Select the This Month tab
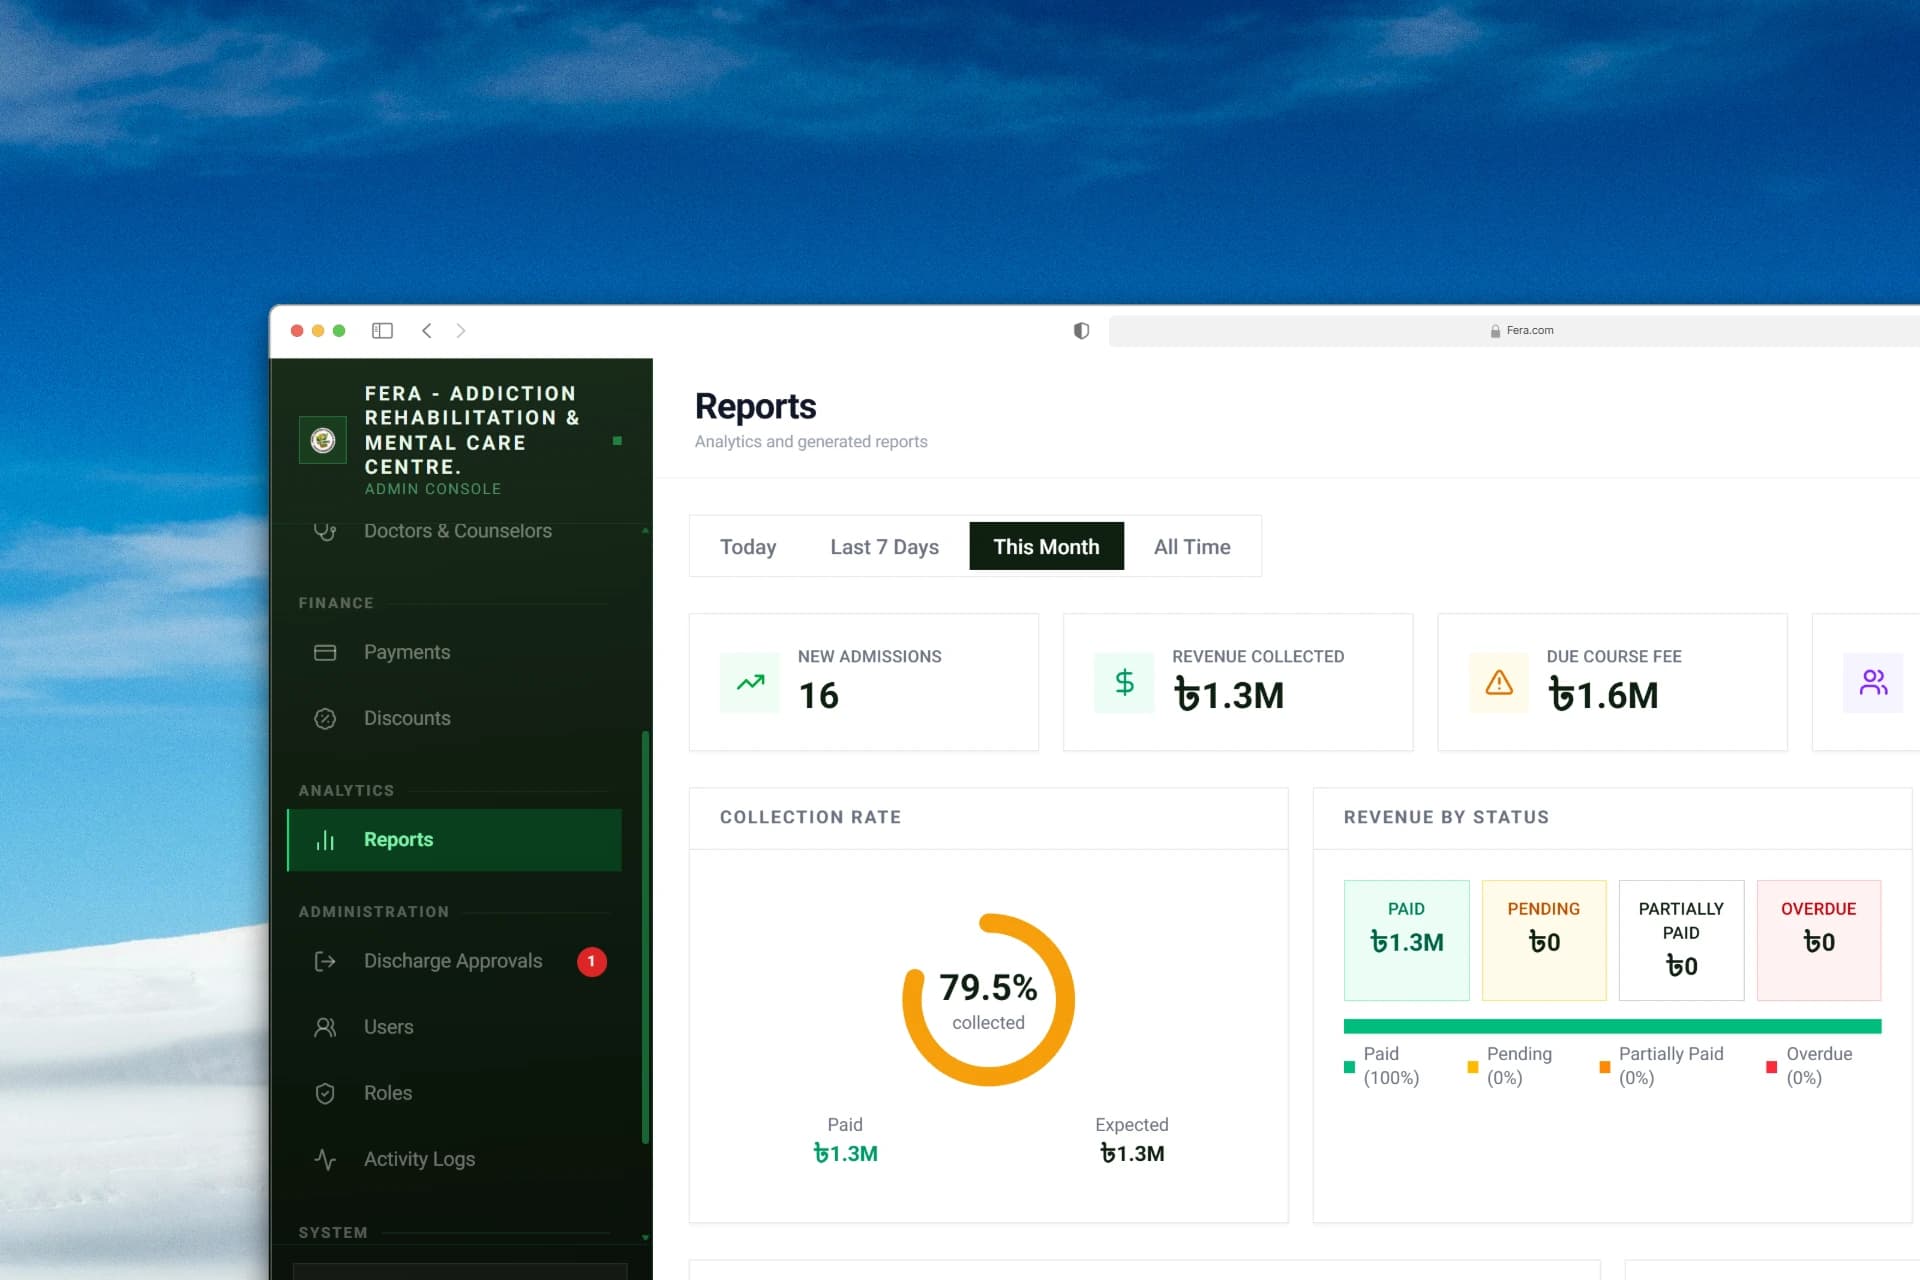 (1046, 547)
